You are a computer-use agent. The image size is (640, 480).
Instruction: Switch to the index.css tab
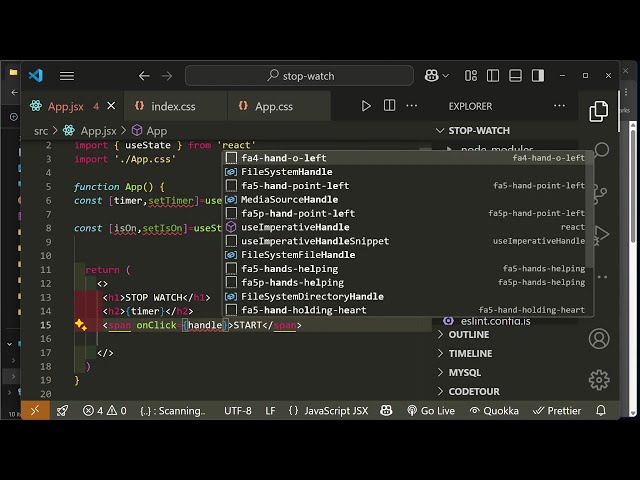click(x=173, y=107)
